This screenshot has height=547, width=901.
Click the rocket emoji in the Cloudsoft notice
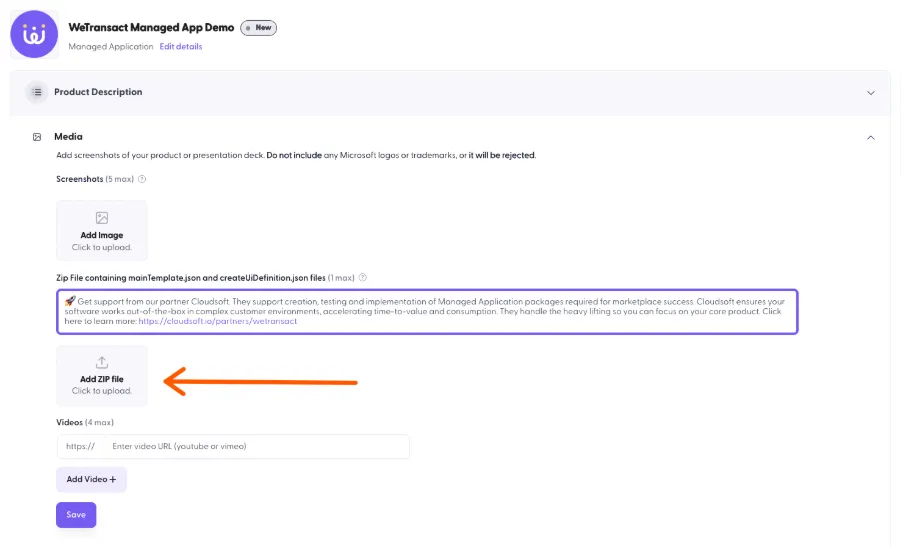[70, 301]
